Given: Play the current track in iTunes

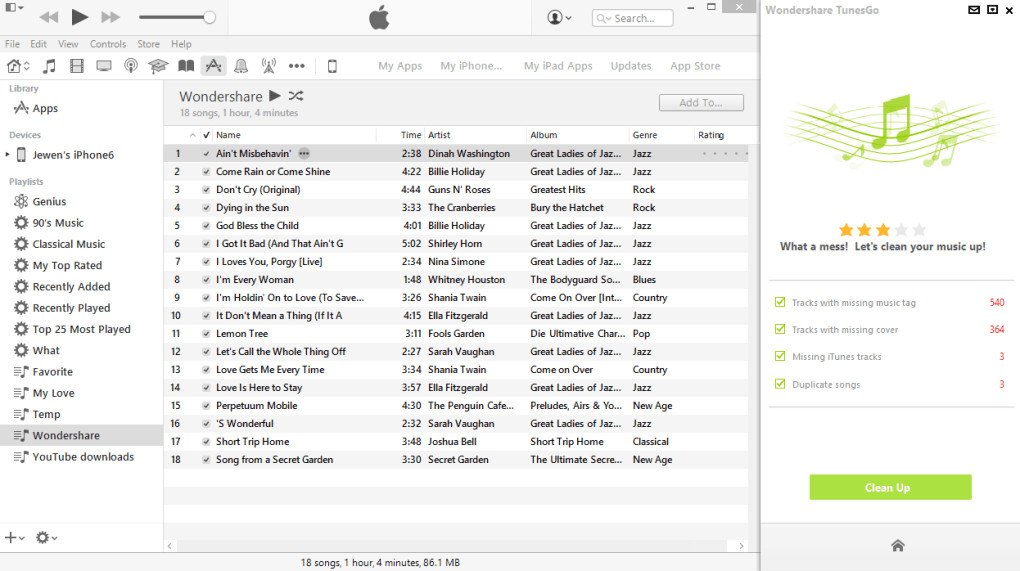Looking at the screenshot, I should [79, 17].
